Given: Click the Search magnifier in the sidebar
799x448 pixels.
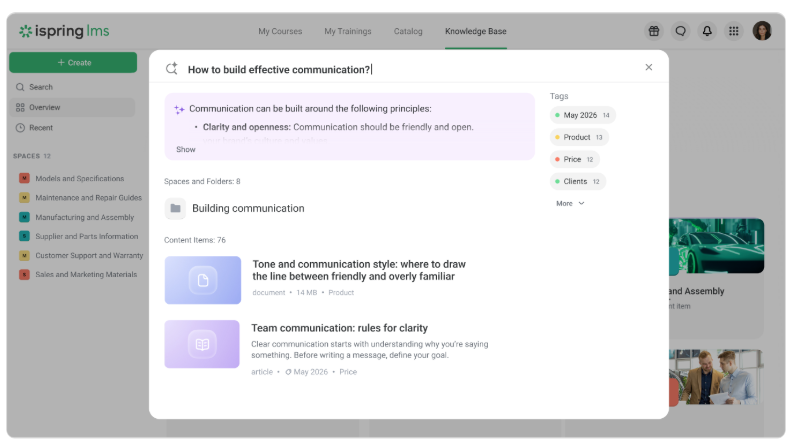Looking at the screenshot, I should click(20, 87).
